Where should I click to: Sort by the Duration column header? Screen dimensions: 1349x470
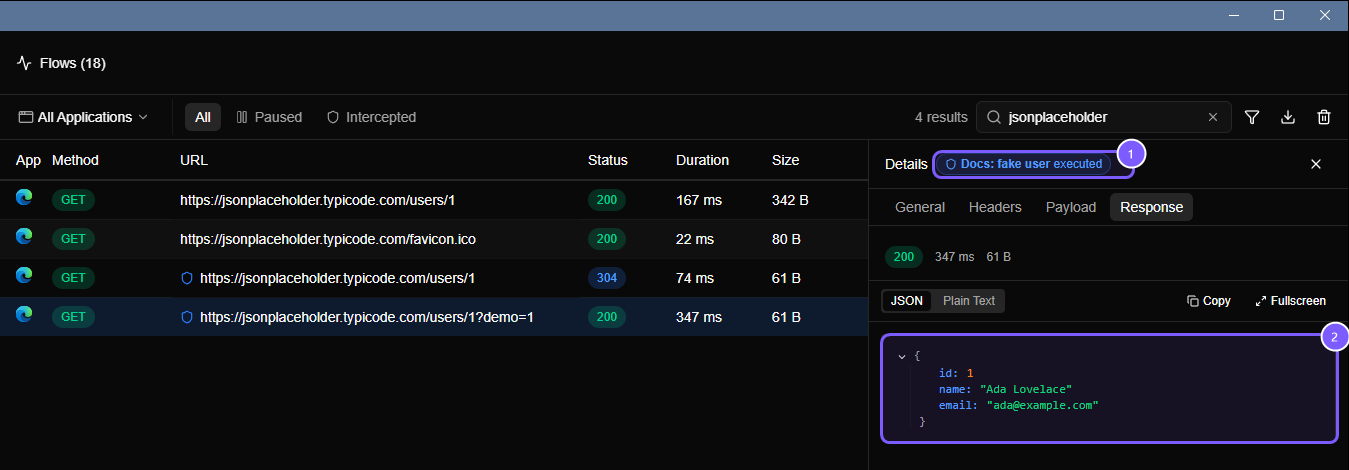tap(702, 160)
